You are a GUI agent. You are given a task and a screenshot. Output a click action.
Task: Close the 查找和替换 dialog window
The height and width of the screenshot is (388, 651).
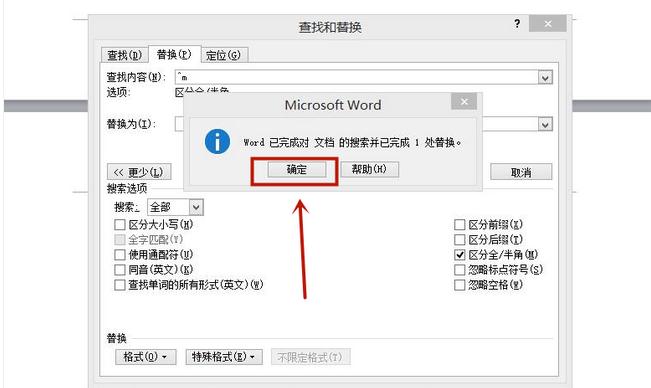pyautogui.click(x=548, y=24)
